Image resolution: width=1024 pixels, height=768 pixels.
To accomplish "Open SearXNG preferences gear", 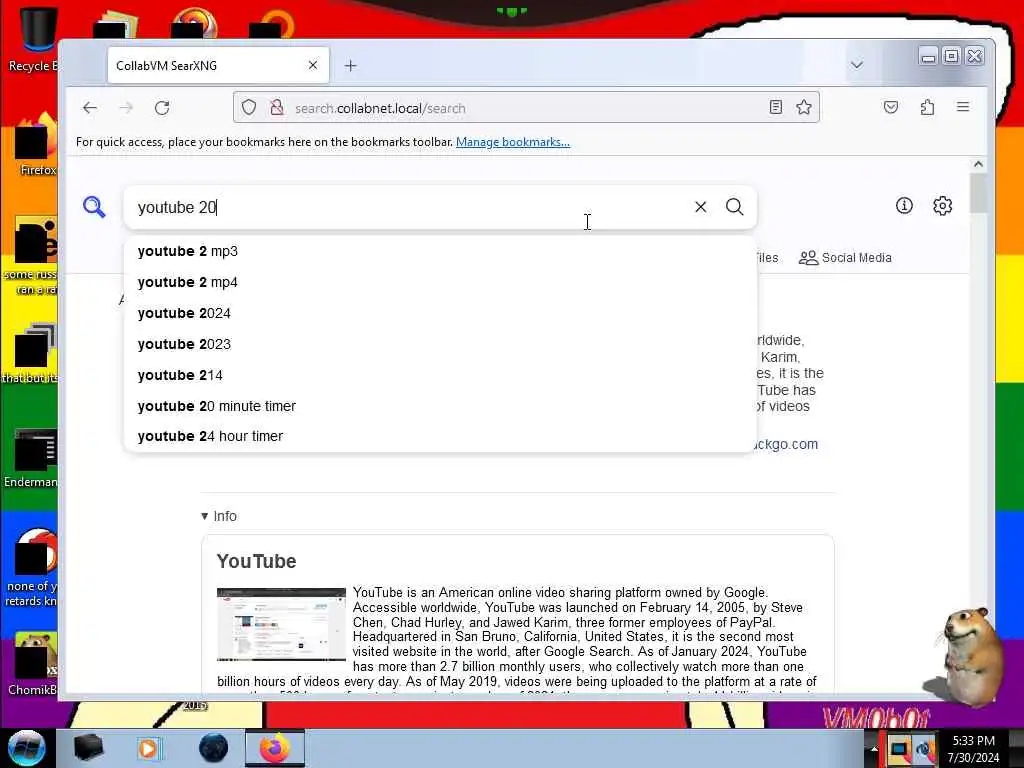I will [x=942, y=206].
